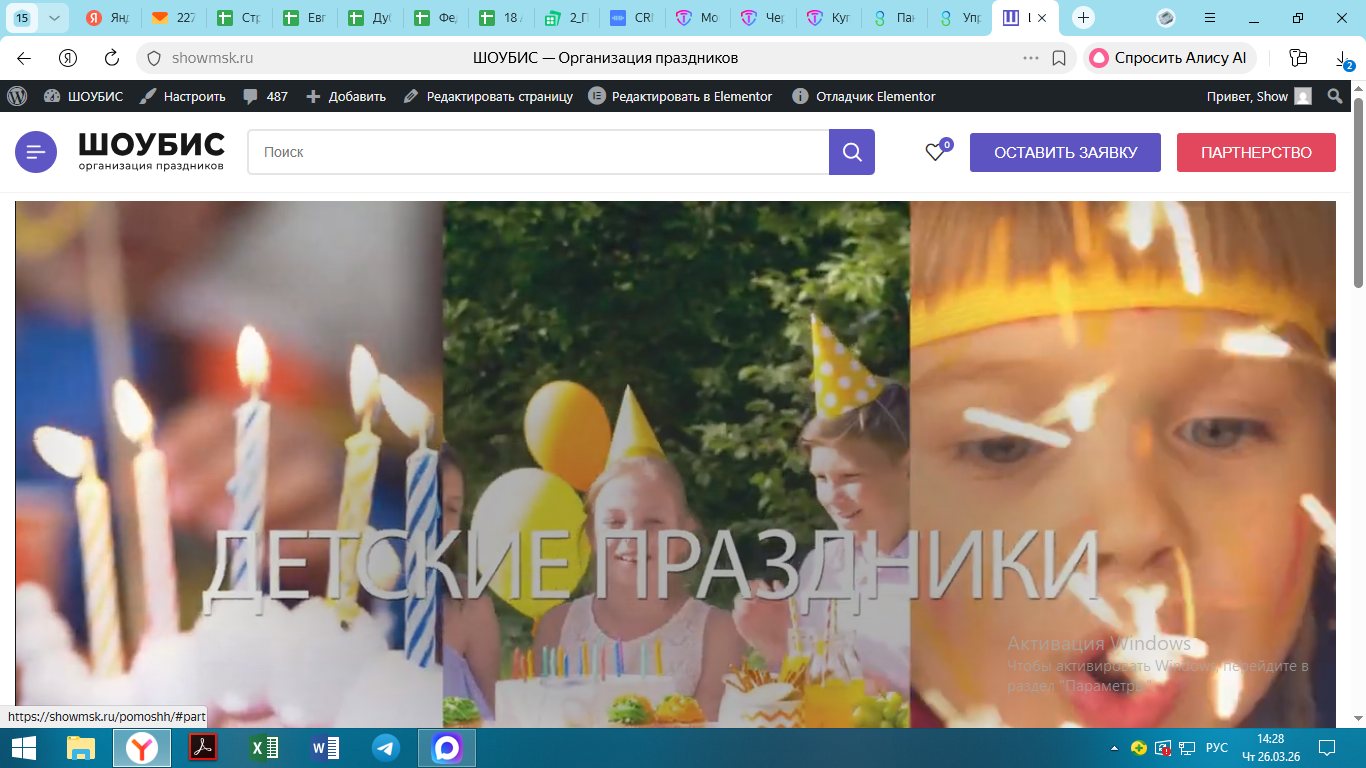Submit search with the magnifier button
Image resolution: width=1366 pixels, height=768 pixels.
pos(852,152)
